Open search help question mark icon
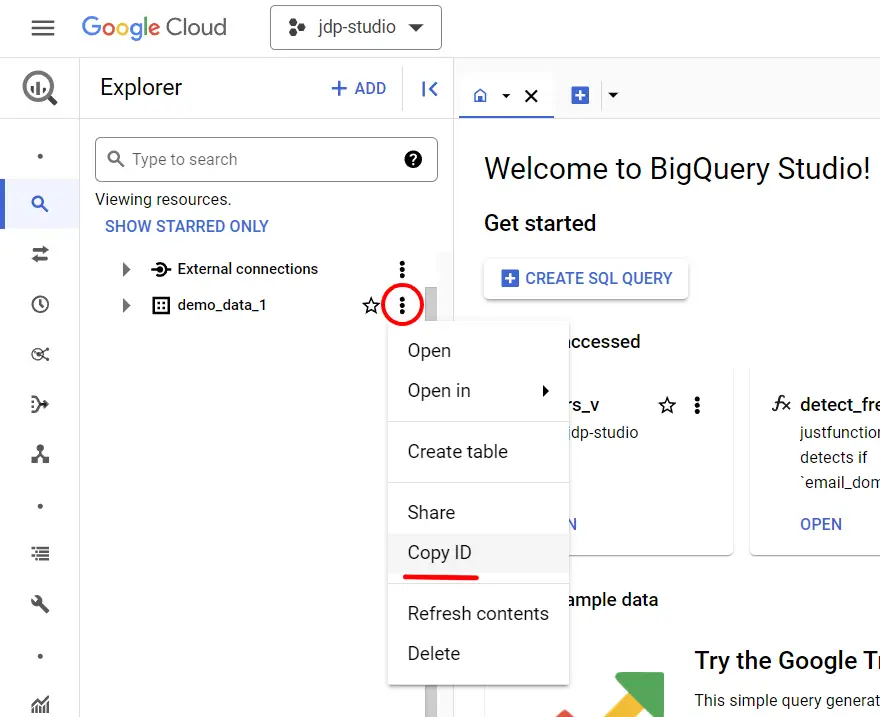The width and height of the screenshot is (880, 717). pos(413,159)
